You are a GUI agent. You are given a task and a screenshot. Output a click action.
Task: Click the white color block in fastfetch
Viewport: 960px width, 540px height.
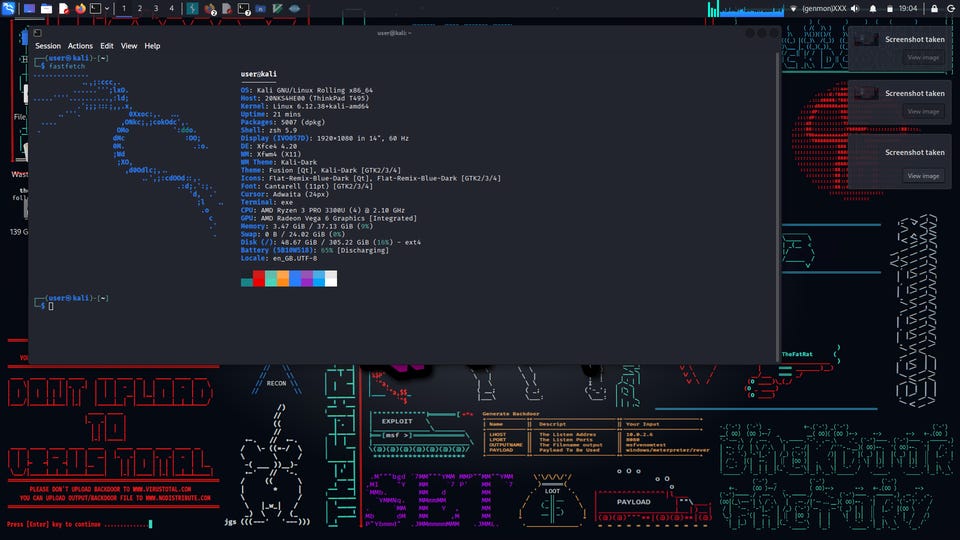coord(331,279)
